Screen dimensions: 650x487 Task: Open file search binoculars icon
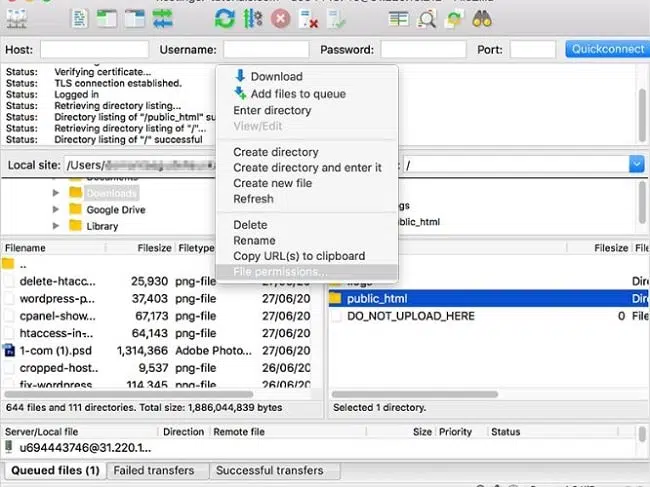[482, 19]
